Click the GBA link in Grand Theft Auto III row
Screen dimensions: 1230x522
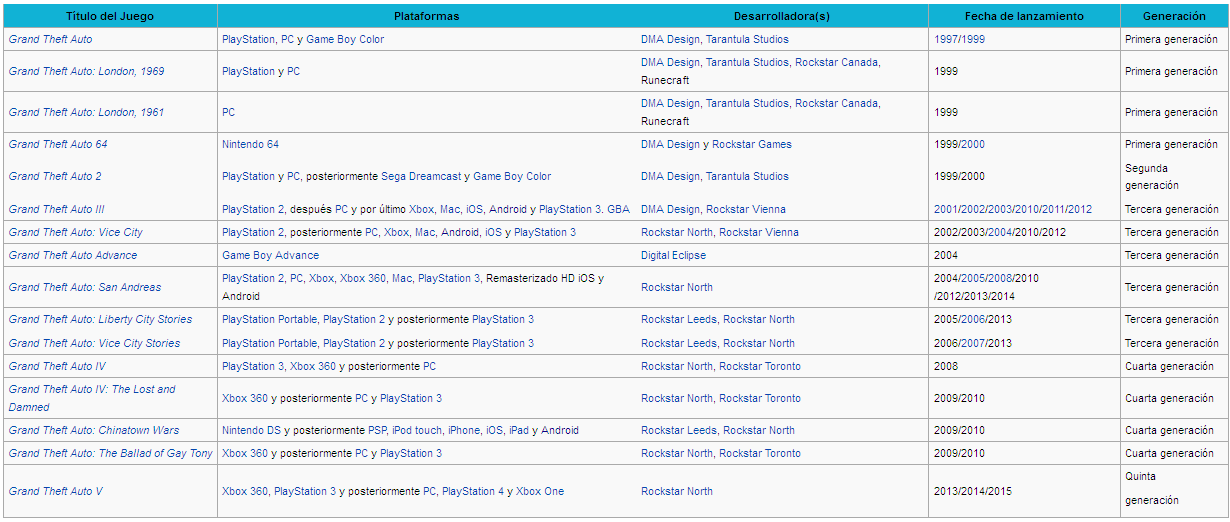click(618, 209)
